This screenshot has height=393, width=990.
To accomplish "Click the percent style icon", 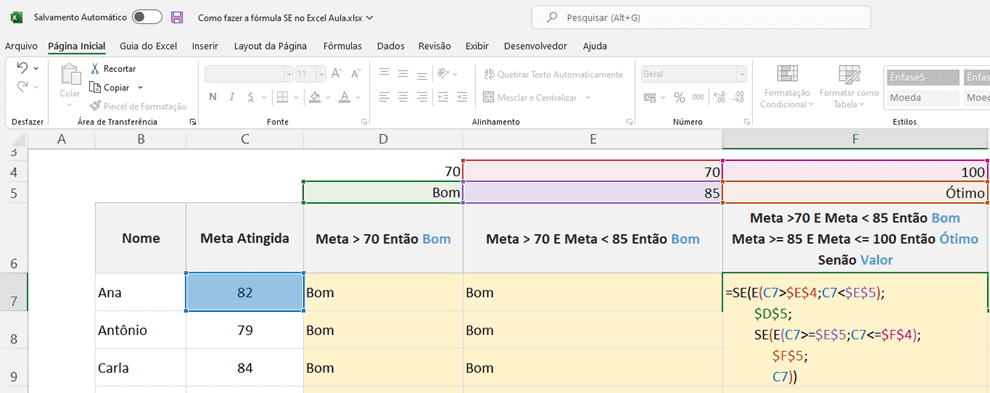I will point(679,97).
